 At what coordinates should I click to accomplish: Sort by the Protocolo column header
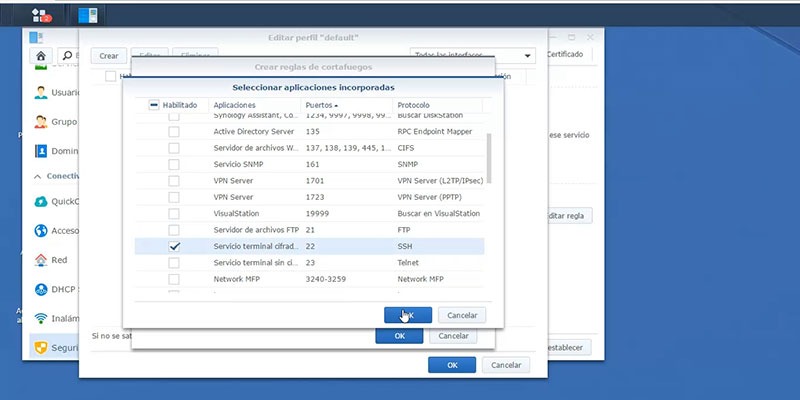[x=437, y=105]
